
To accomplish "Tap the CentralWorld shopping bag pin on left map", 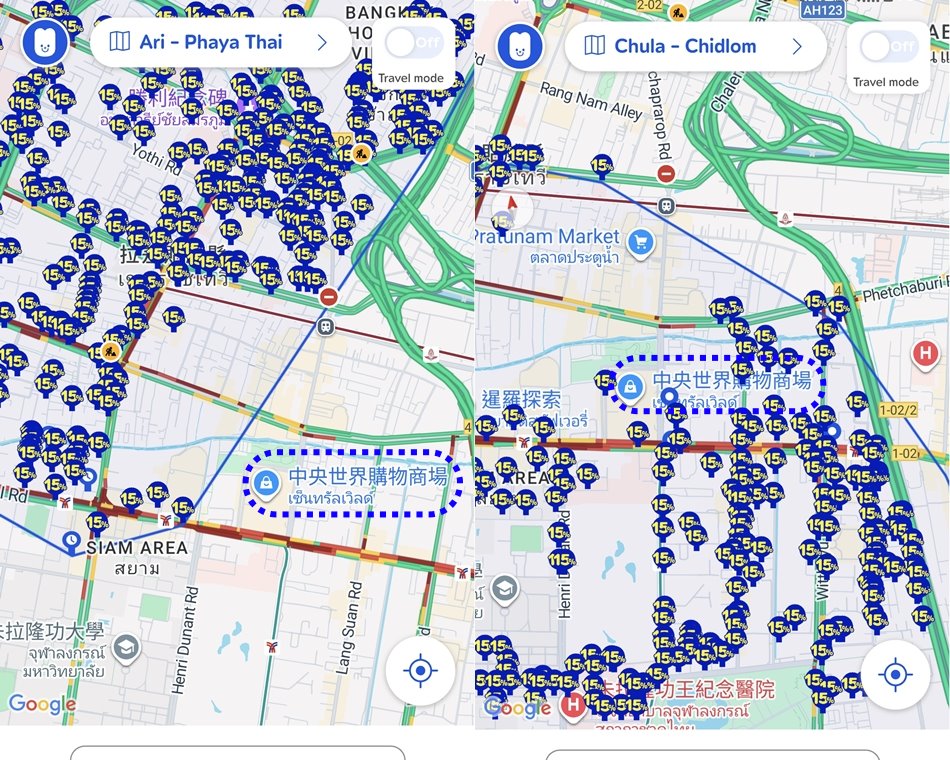I will [267, 484].
